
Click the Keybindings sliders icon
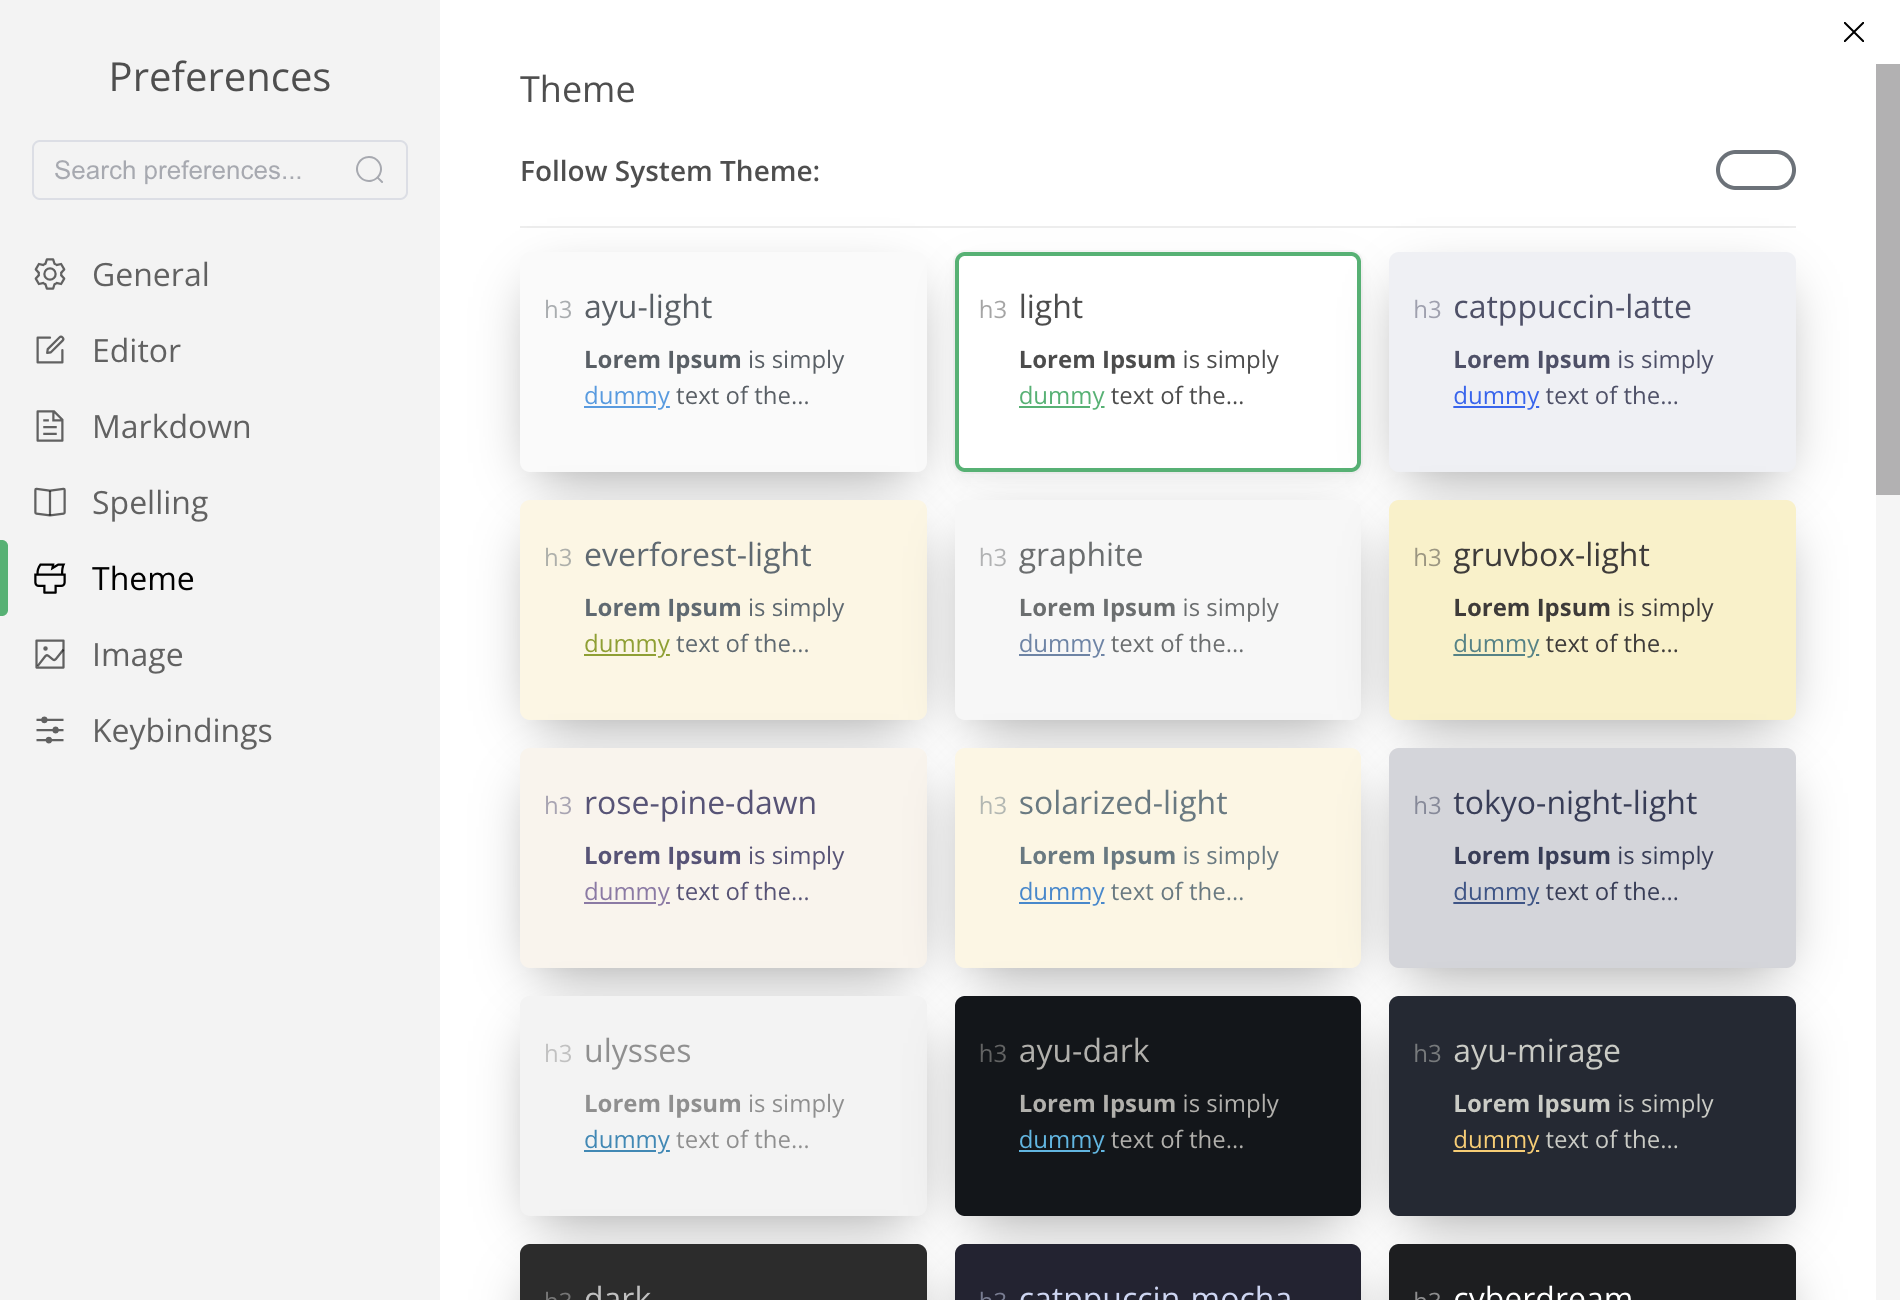pyautogui.click(x=50, y=730)
